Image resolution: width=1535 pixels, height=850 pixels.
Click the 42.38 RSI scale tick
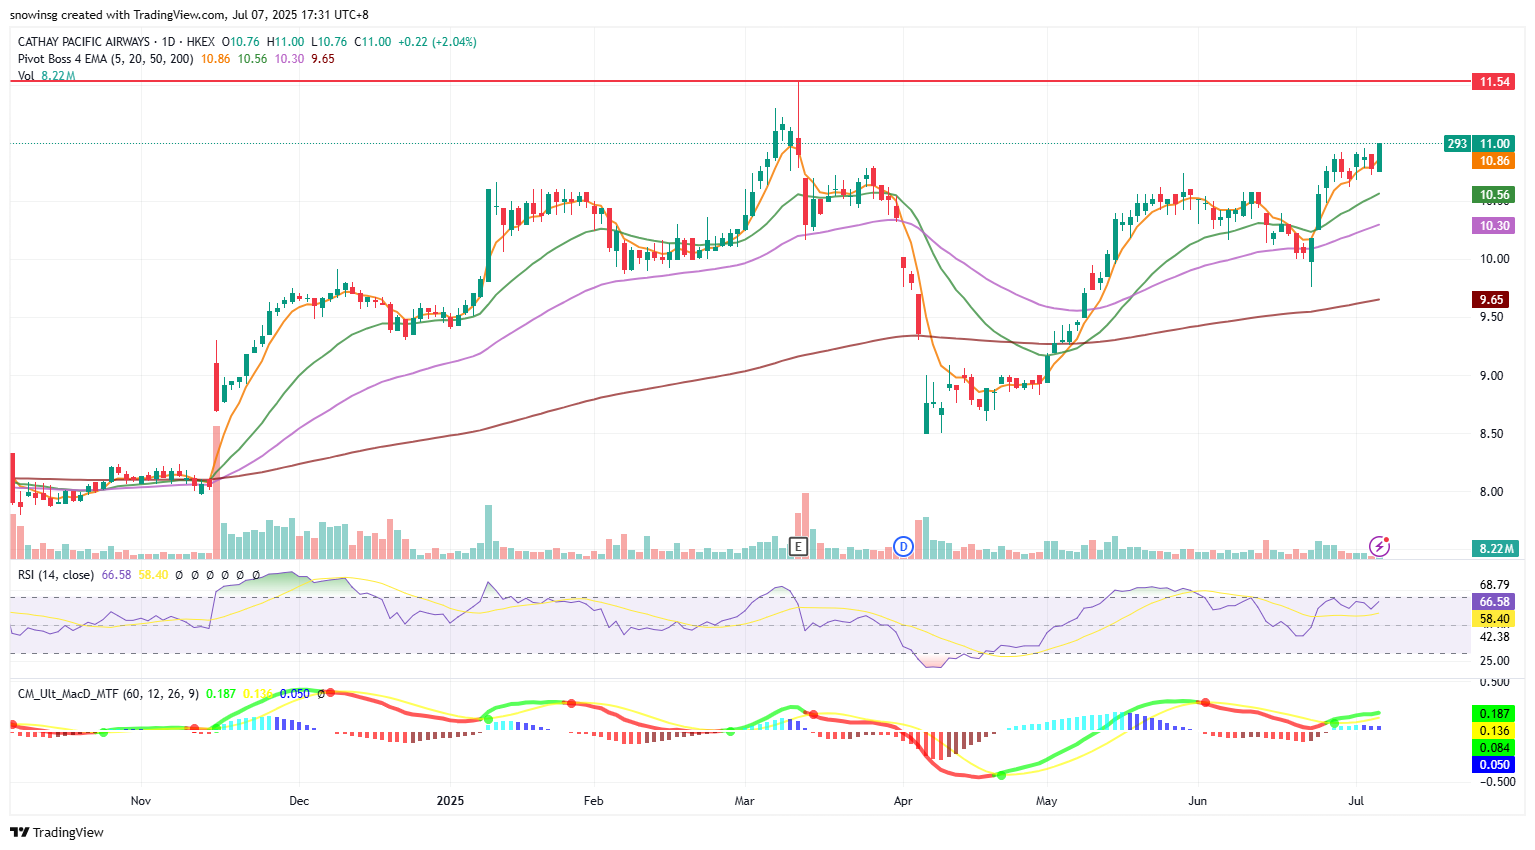(x=1495, y=637)
